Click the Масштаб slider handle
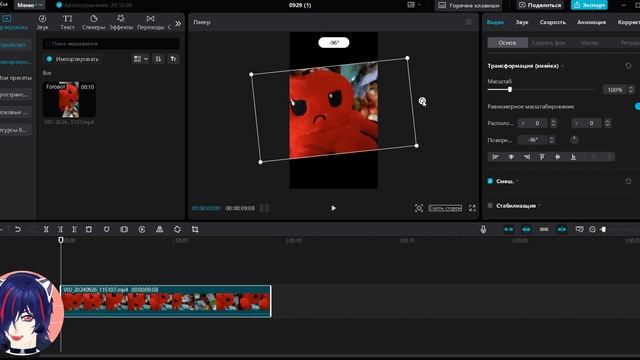 point(510,89)
